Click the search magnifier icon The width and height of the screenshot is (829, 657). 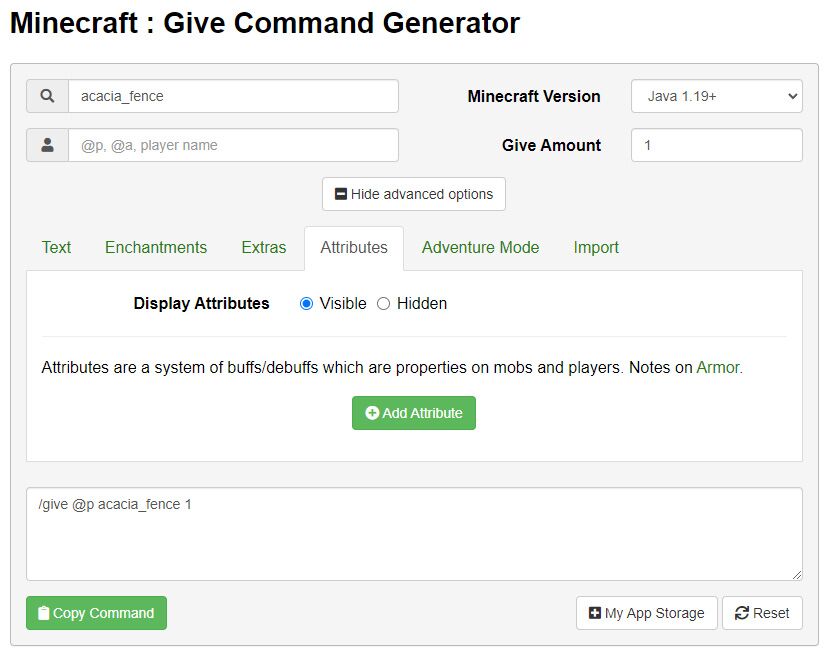point(47,96)
